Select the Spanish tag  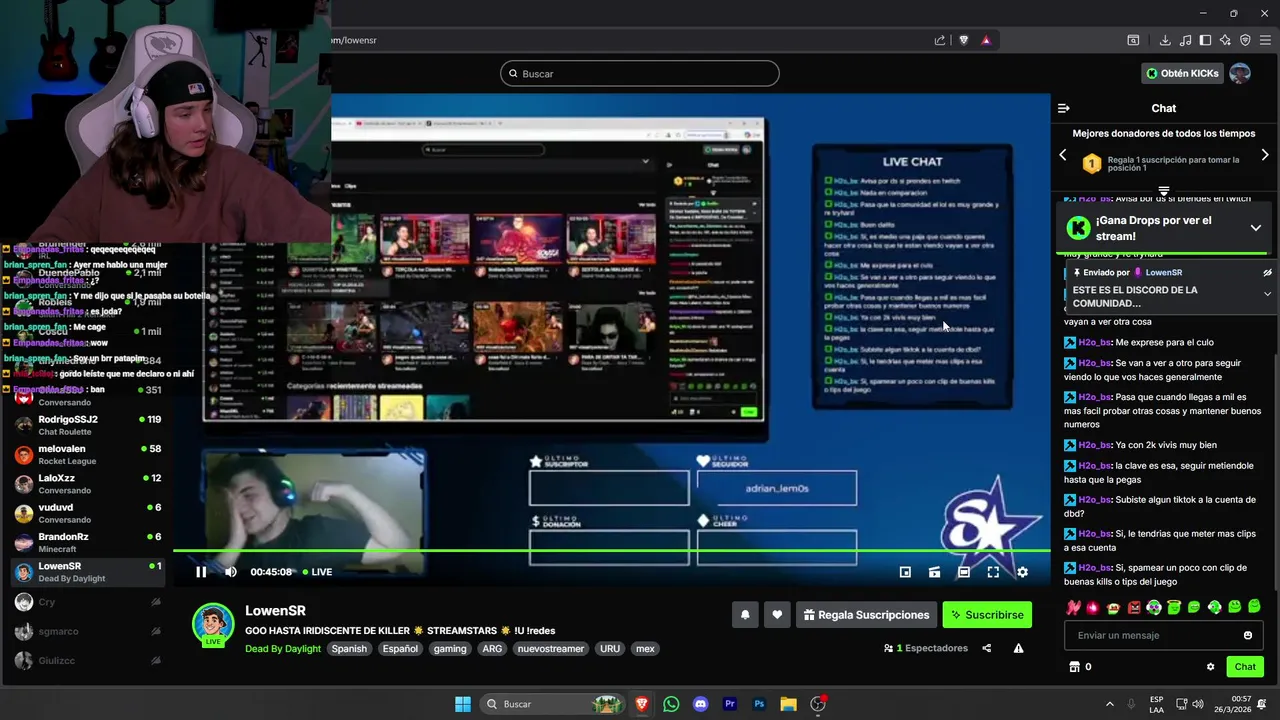point(349,649)
